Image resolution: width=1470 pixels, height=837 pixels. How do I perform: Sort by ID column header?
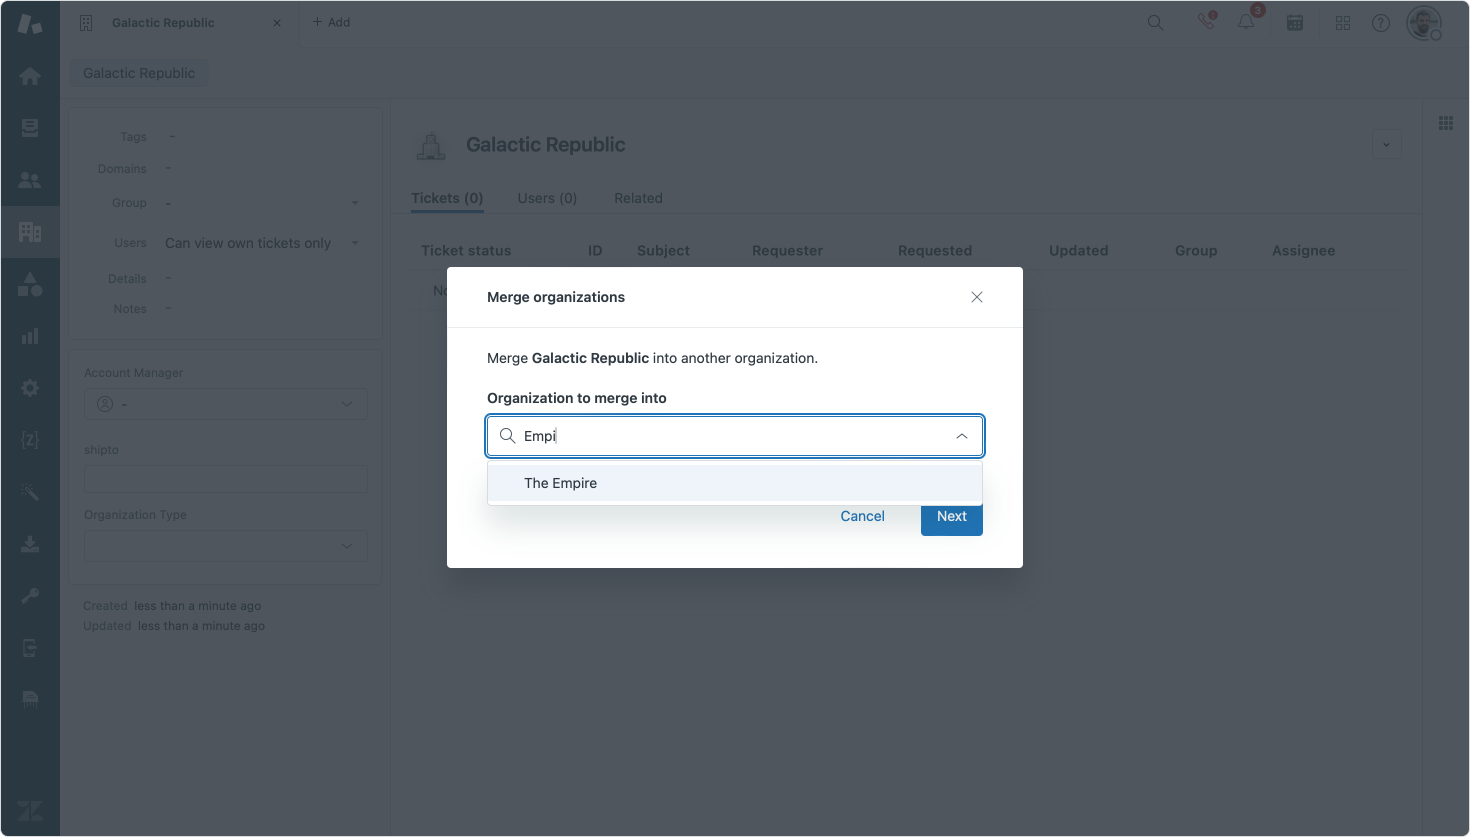click(x=595, y=251)
